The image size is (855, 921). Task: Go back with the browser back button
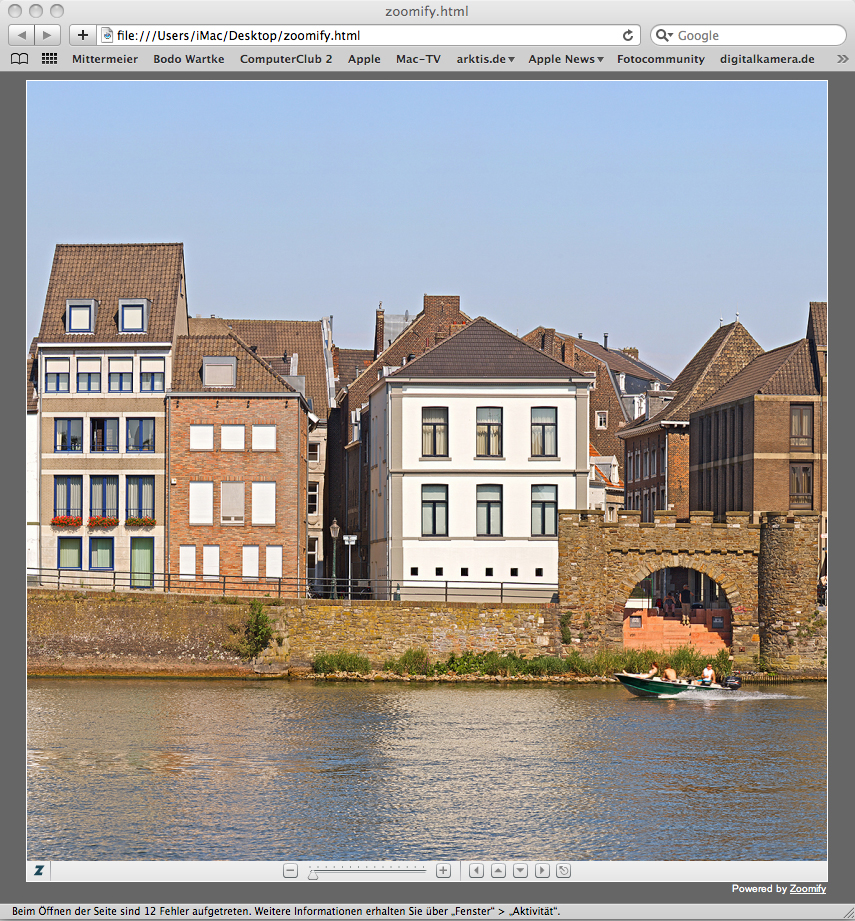pos(22,35)
